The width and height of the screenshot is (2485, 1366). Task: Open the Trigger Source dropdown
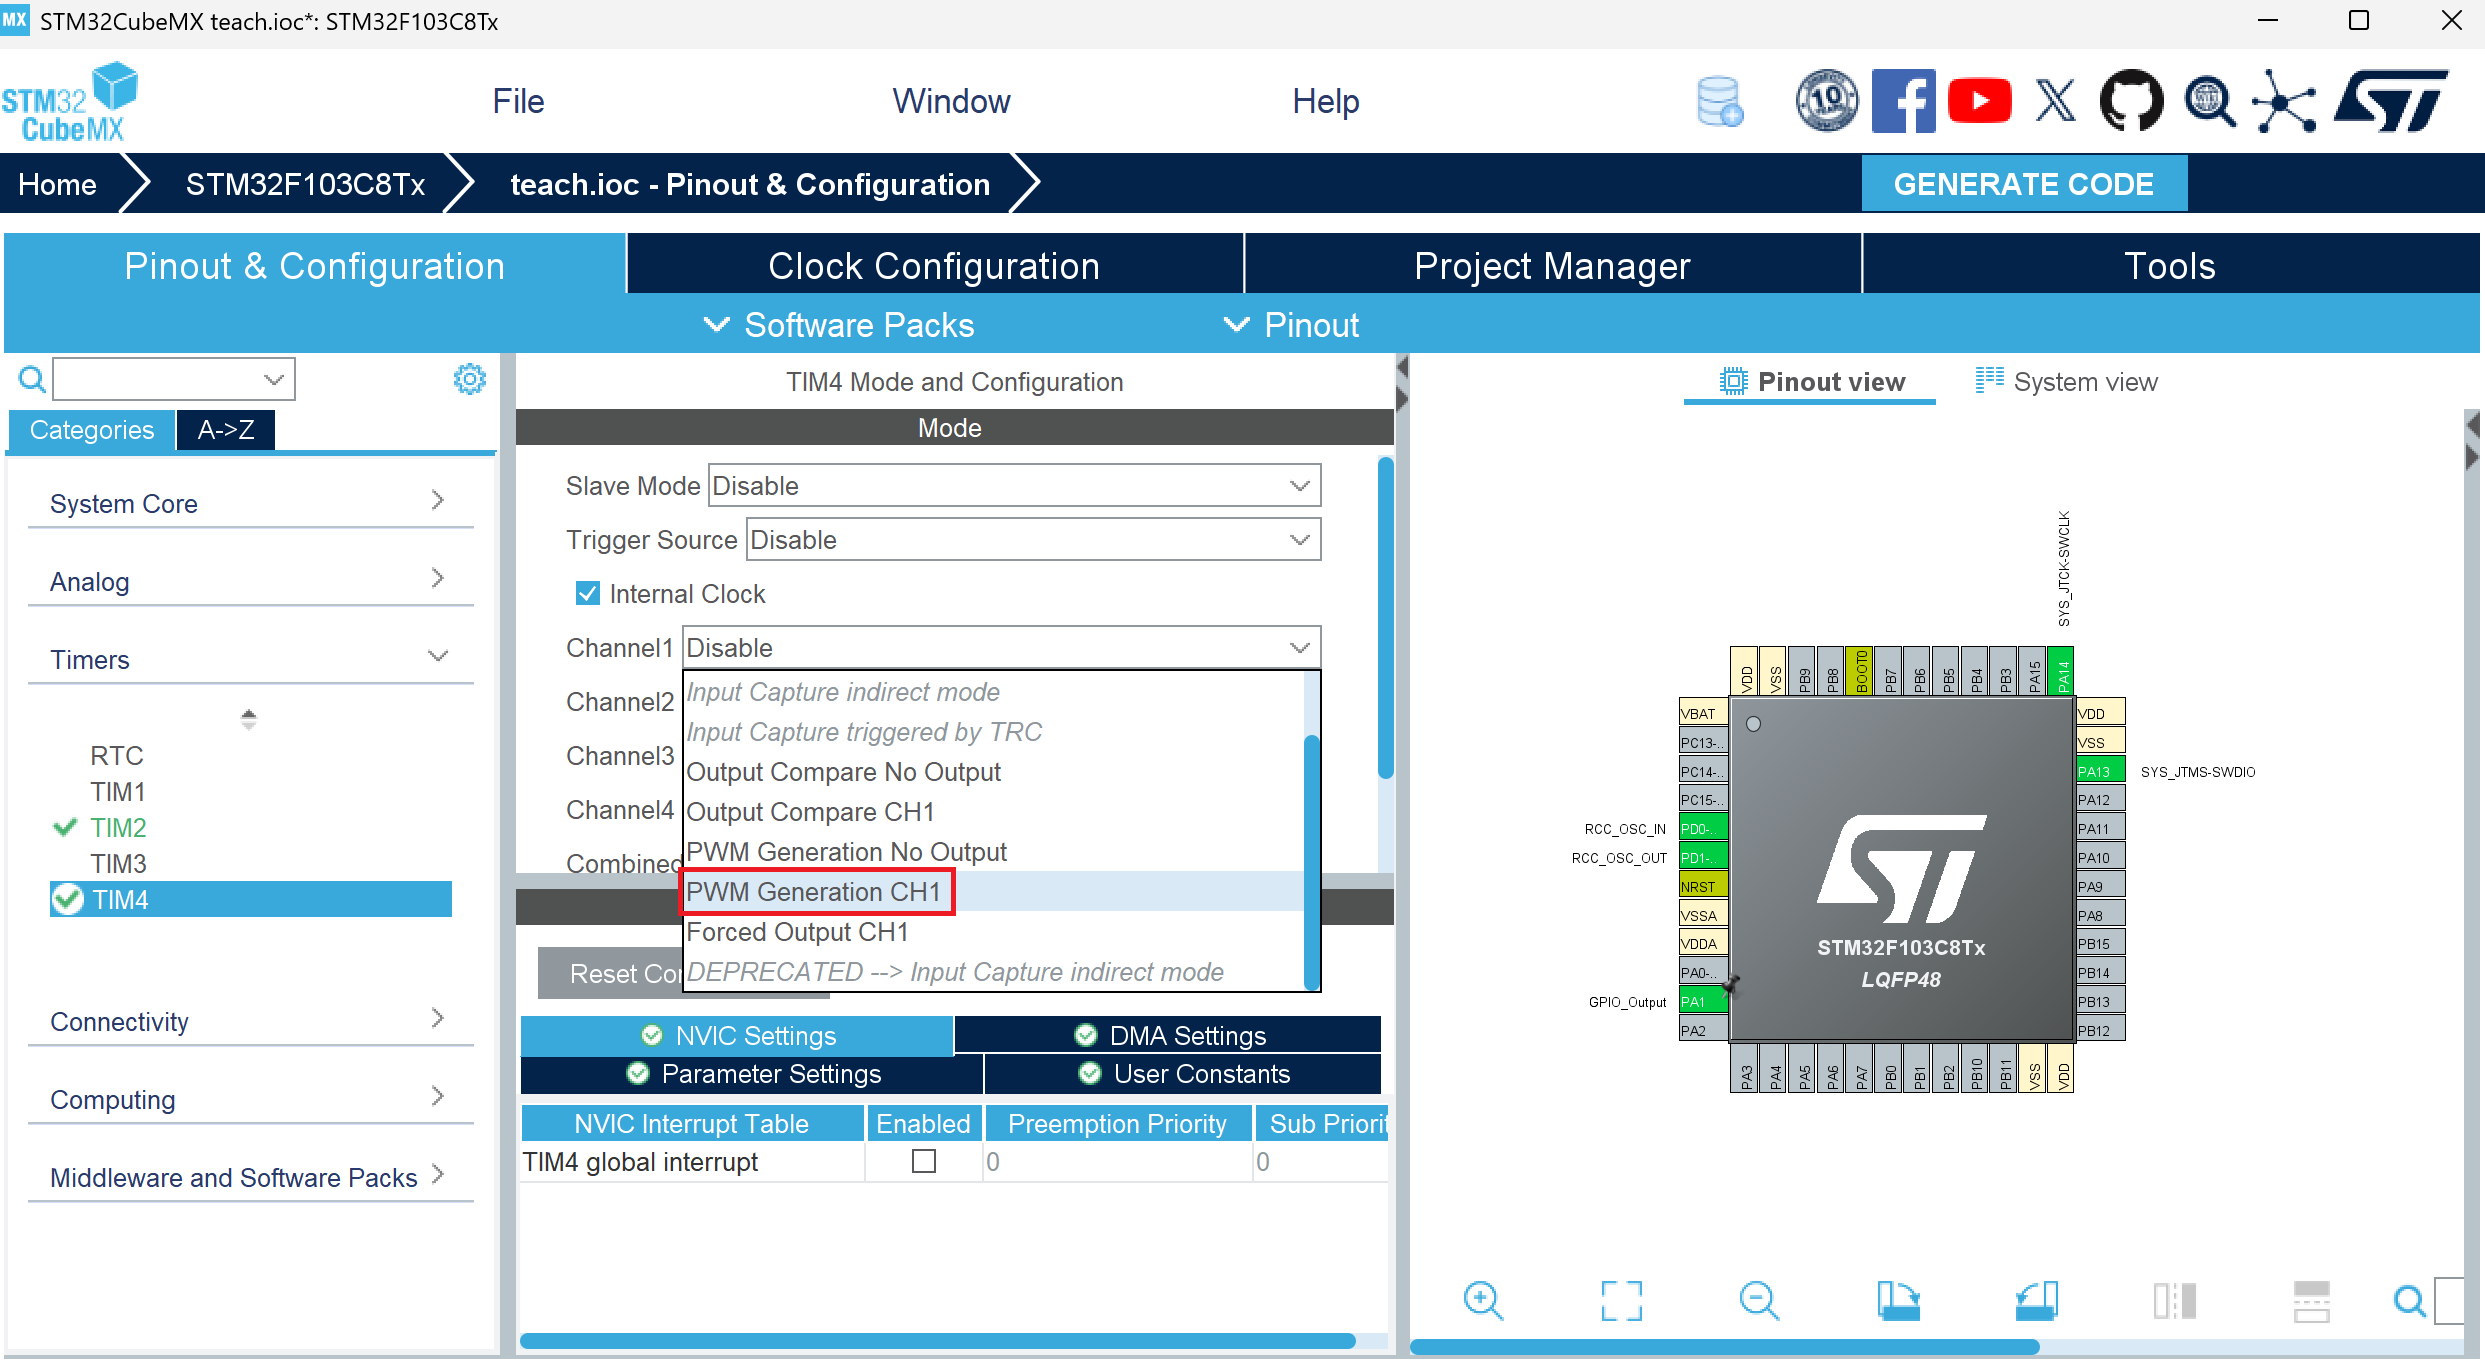(x=1033, y=540)
